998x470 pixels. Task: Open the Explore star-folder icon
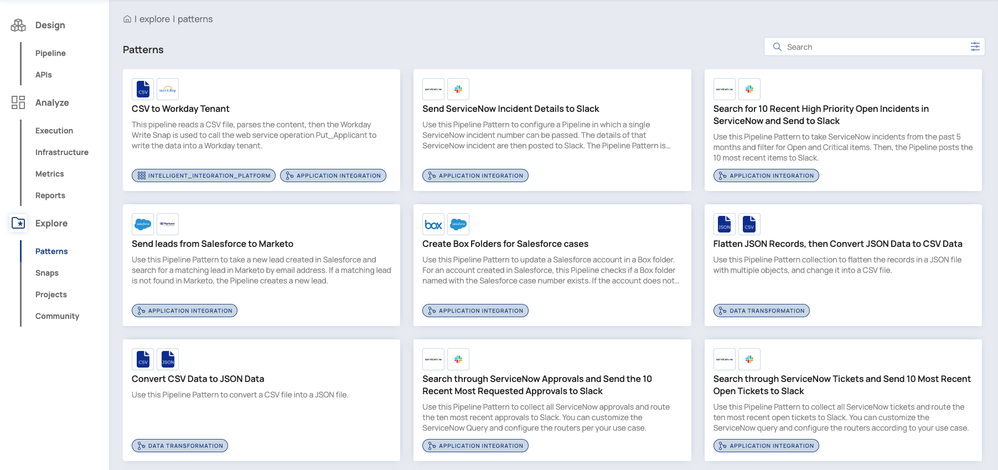18,224
